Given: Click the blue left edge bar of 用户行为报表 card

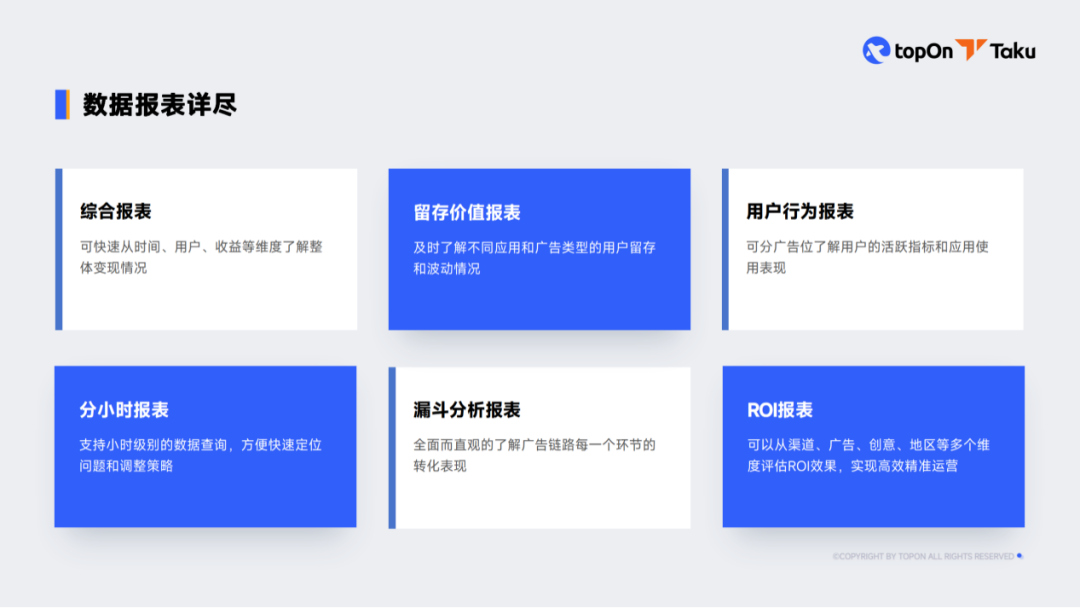Looking at the screenshot, I should (725, 249).
